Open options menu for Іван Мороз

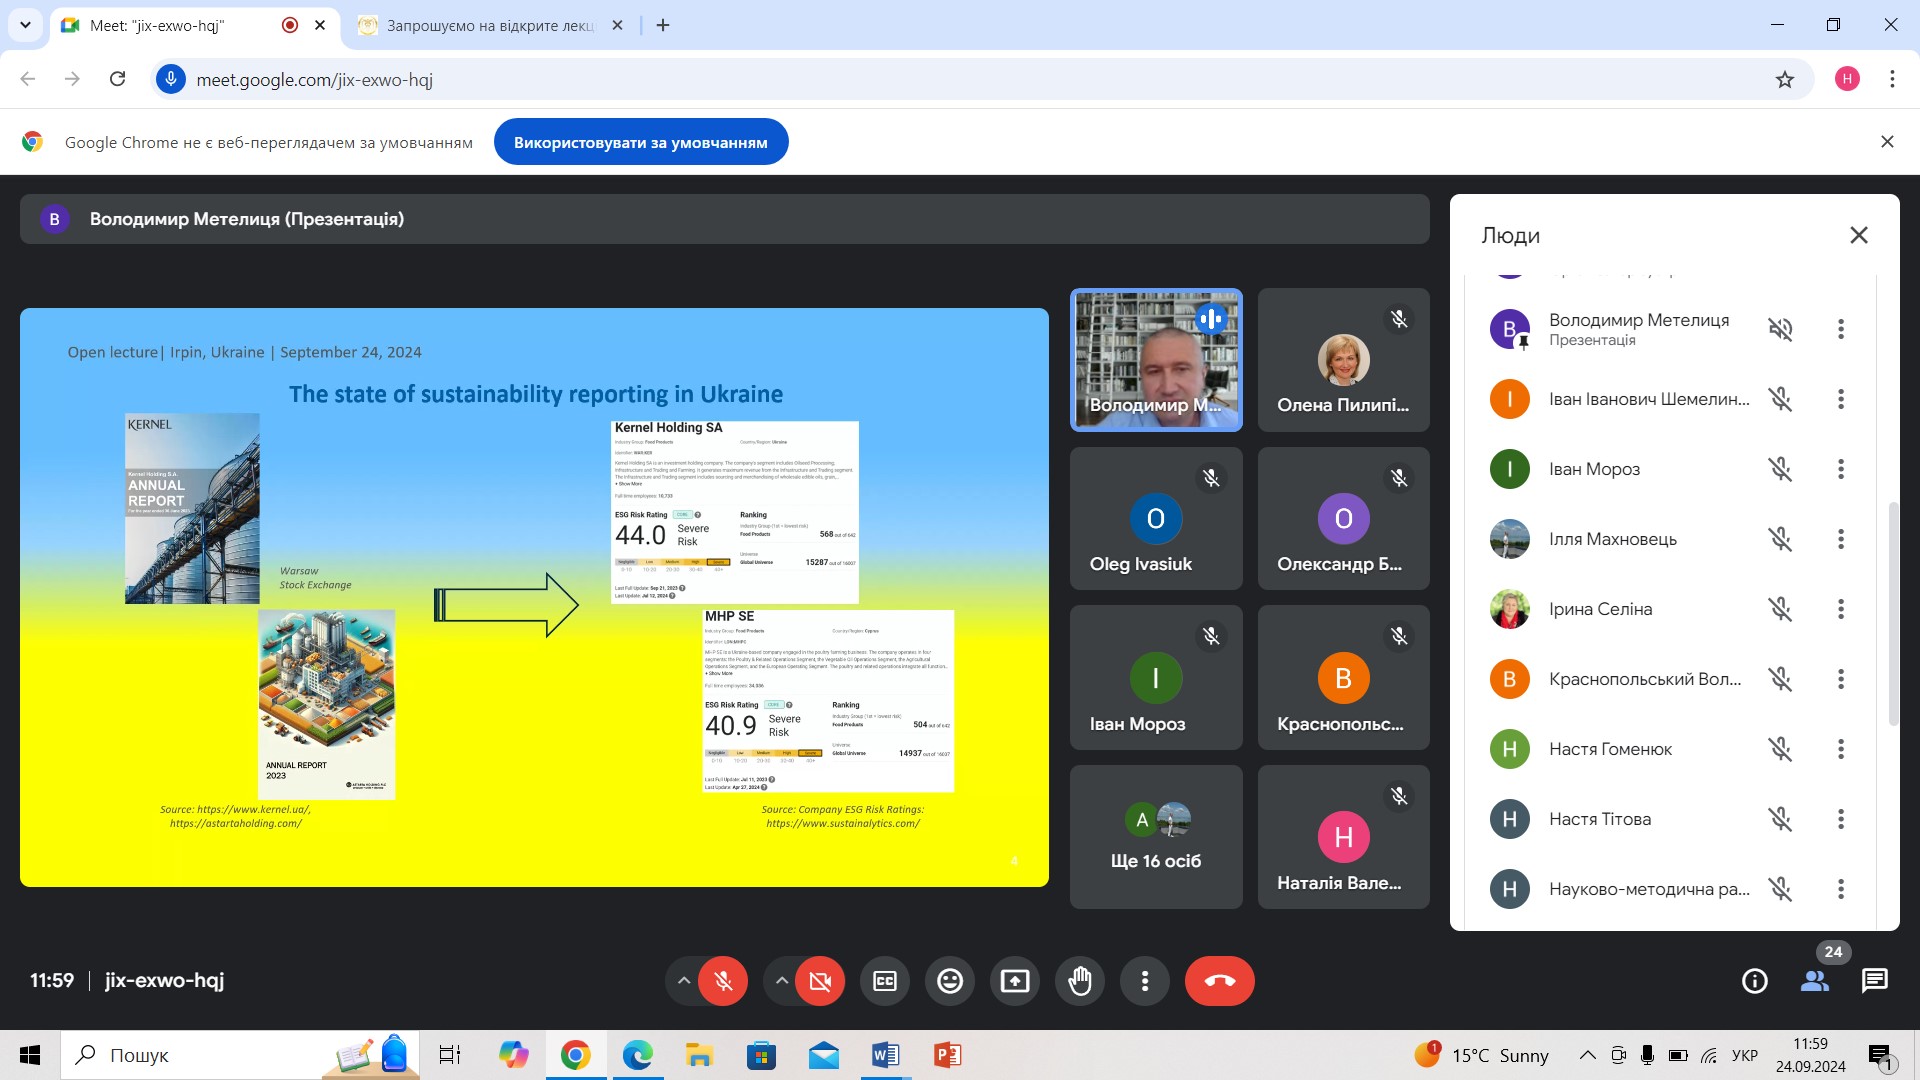[x=1841, y=469]
